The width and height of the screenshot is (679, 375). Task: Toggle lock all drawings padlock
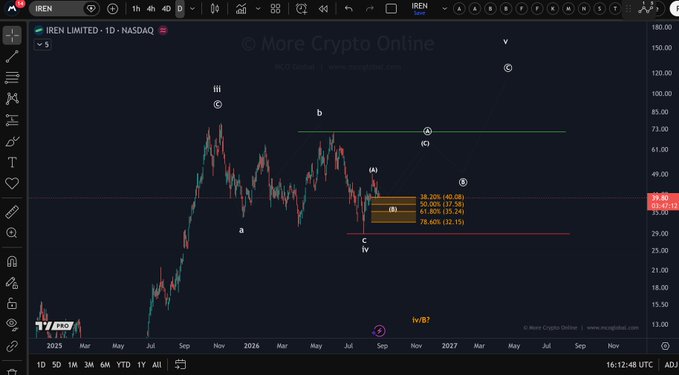click(x=12, y=304)
